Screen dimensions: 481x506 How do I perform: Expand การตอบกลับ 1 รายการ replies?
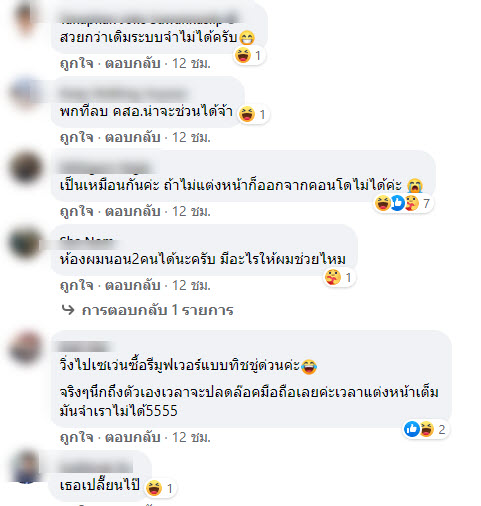[157, 310]
